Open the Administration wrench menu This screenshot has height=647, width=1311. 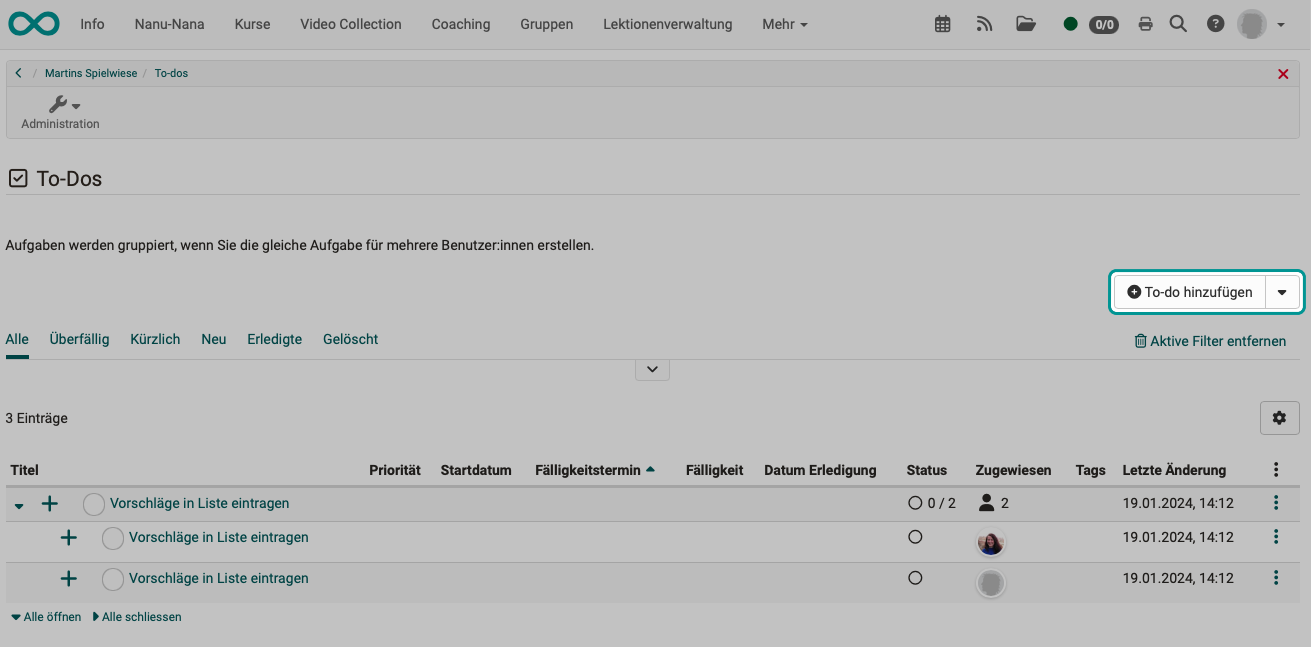click(x=62, y=105)
